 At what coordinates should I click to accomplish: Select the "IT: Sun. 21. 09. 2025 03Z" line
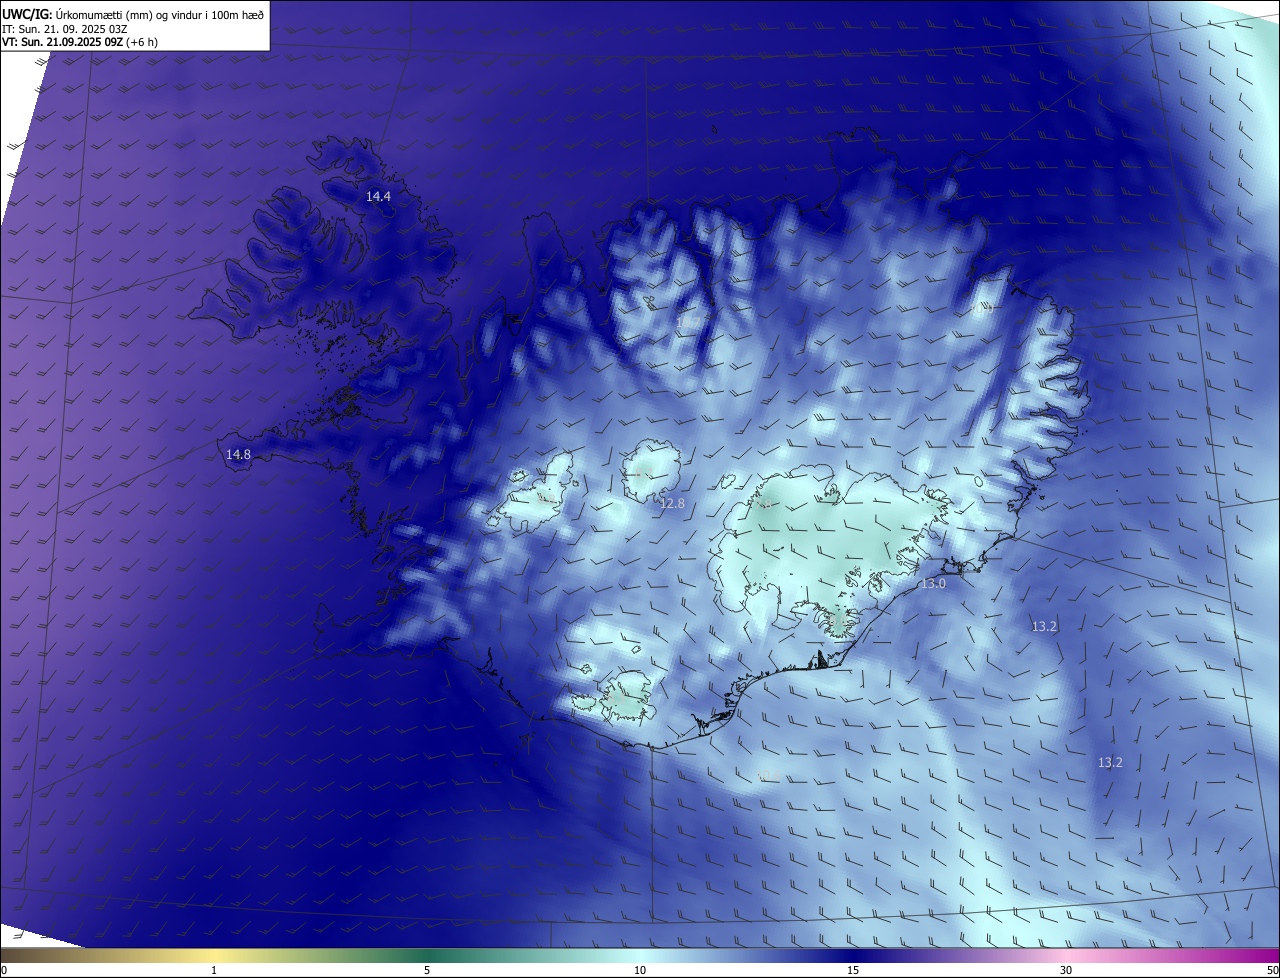[65, 28]
